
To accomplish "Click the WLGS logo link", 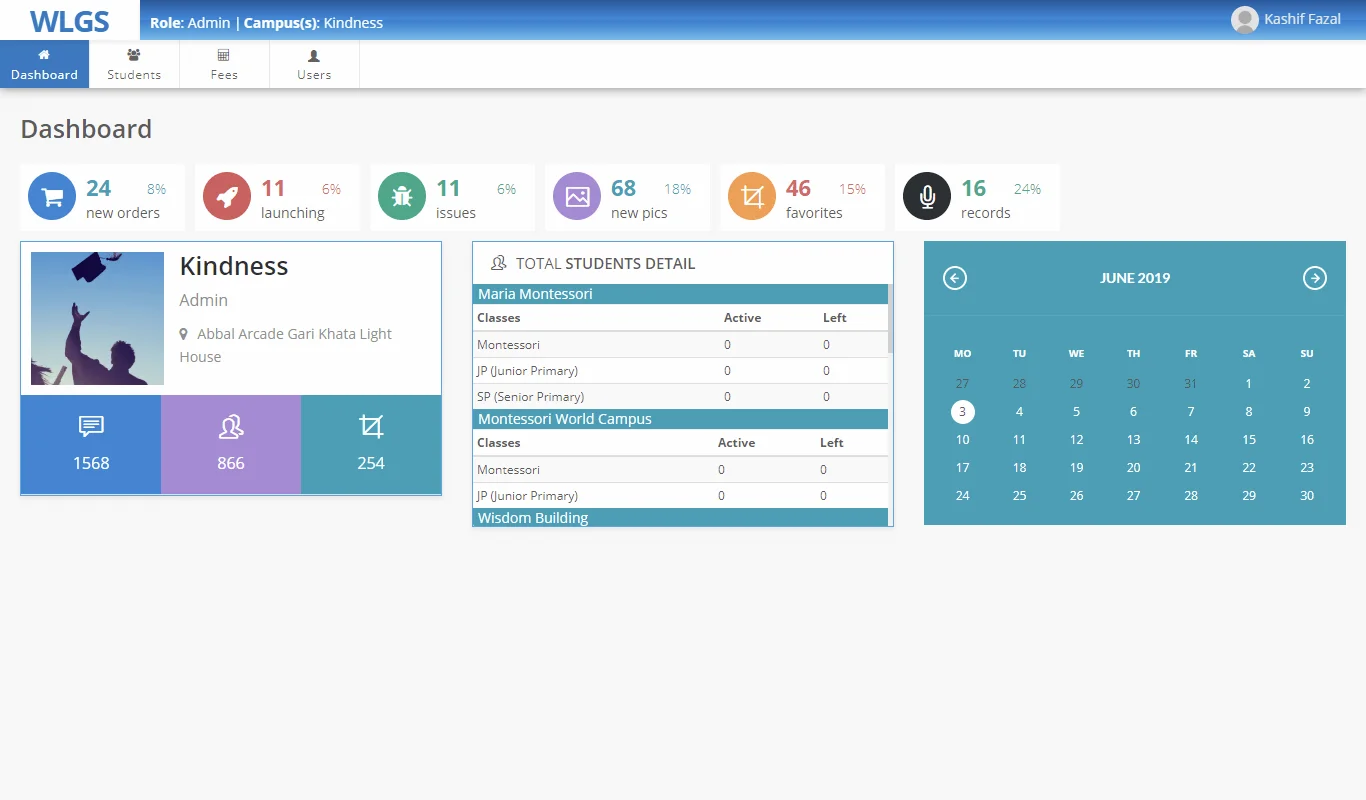I will pos(69,20).
